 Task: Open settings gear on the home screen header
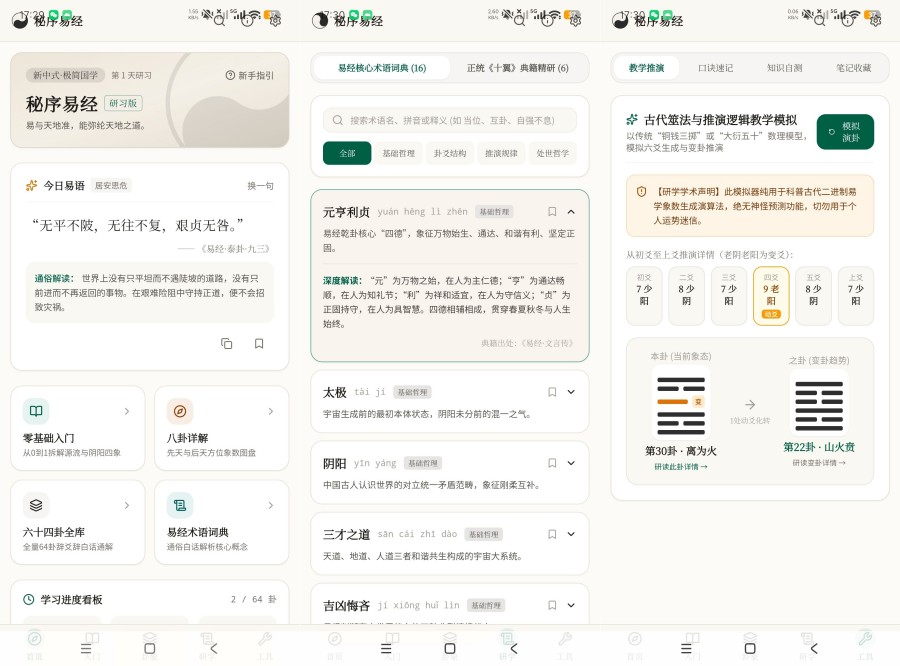pyautogui.click(x=275, y=21)
